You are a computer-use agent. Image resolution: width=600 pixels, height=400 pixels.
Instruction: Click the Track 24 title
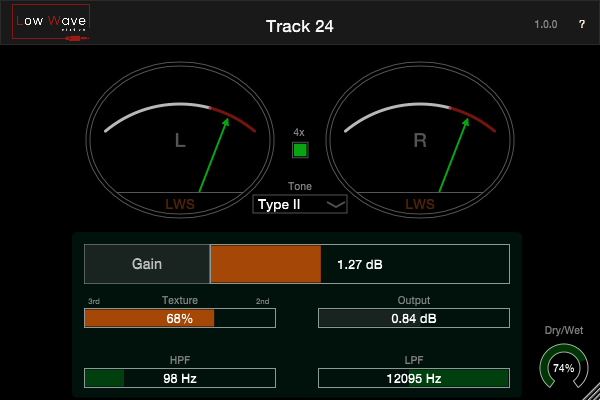pyautogui.click(x=300, y=26)
